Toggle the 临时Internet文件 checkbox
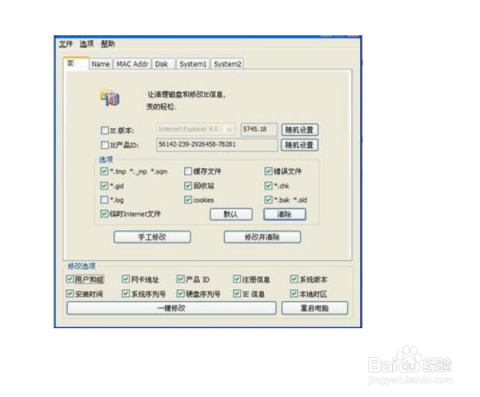Image resolution: width=480 pixels, height=397 pixels. 104,214
